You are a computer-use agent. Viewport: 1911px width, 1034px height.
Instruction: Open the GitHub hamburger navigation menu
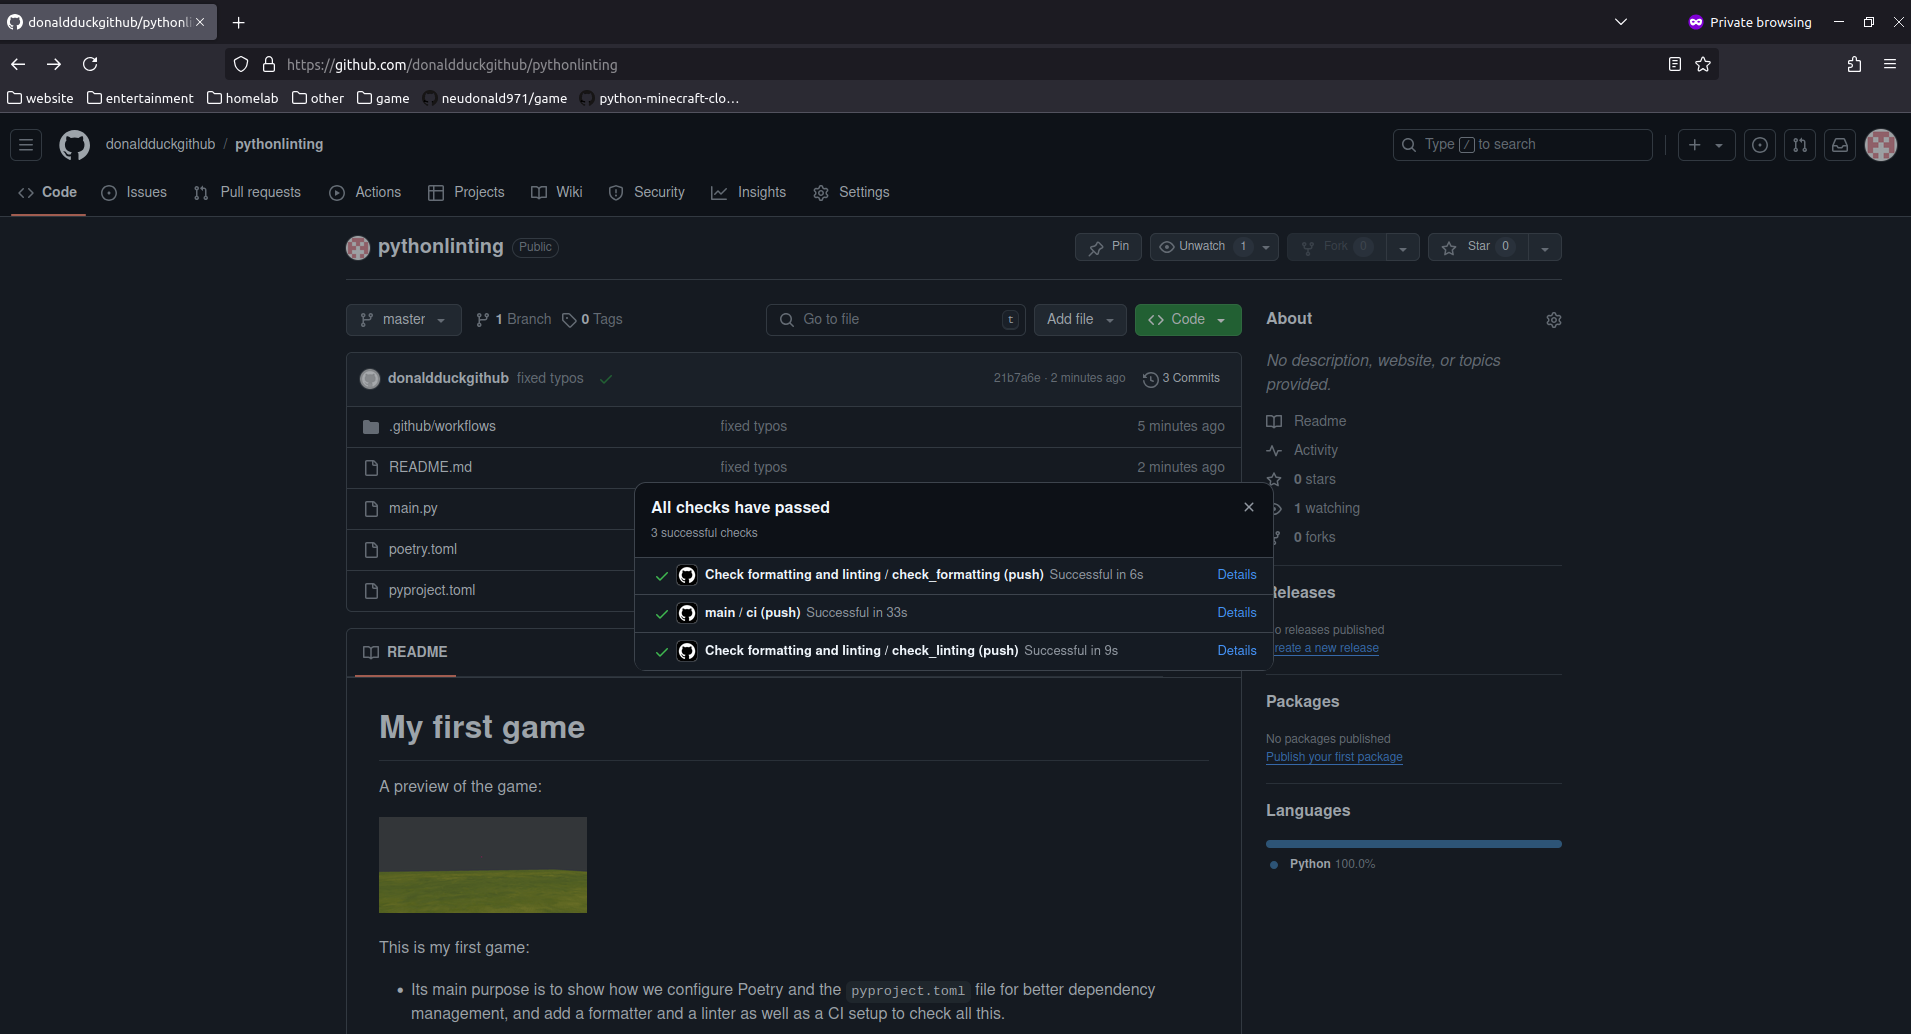click(x=26, y=145)
